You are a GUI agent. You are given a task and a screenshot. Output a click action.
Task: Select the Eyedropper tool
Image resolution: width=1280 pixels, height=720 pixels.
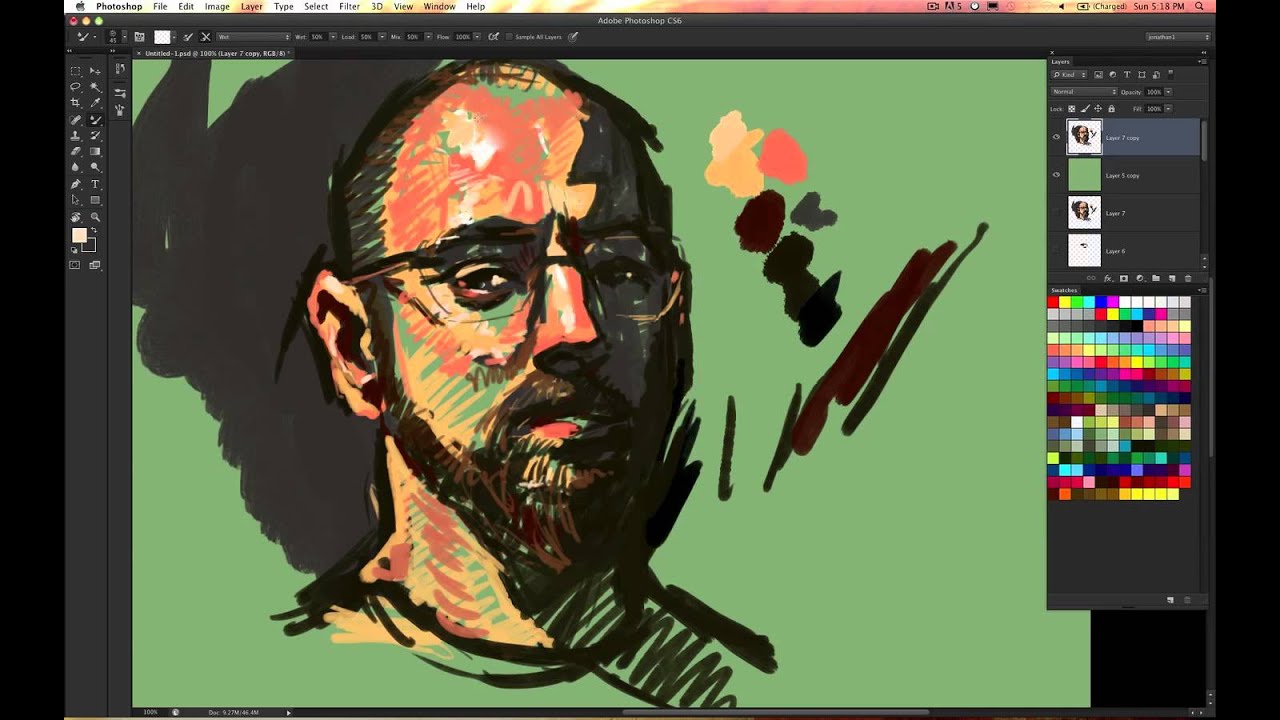(x=95, y=102)
